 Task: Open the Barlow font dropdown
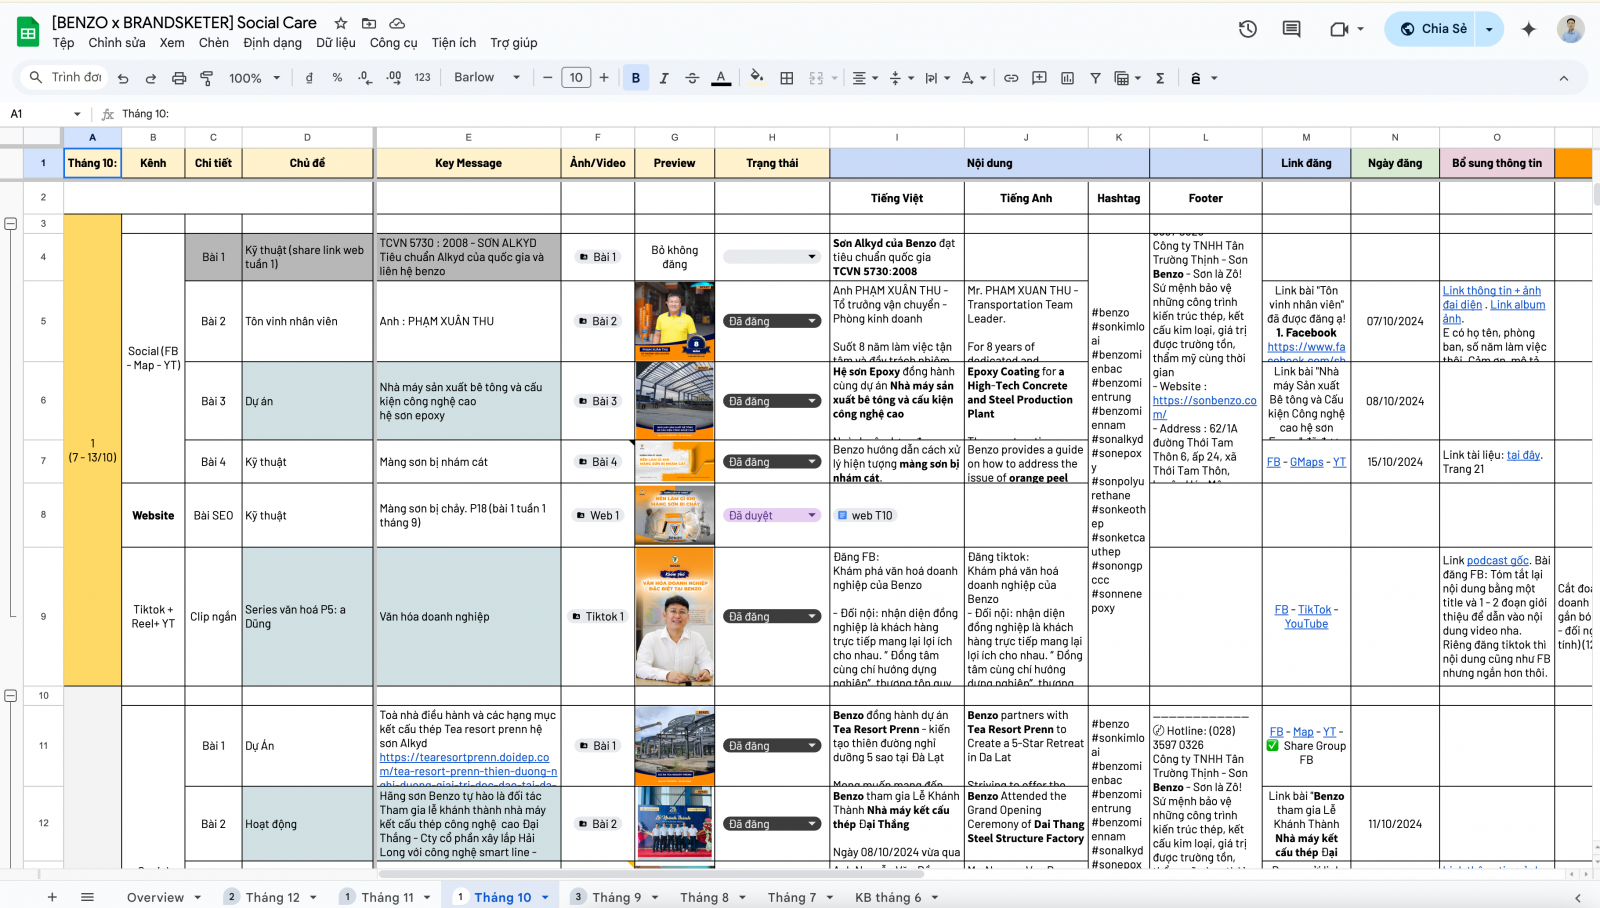coord(486,78)
